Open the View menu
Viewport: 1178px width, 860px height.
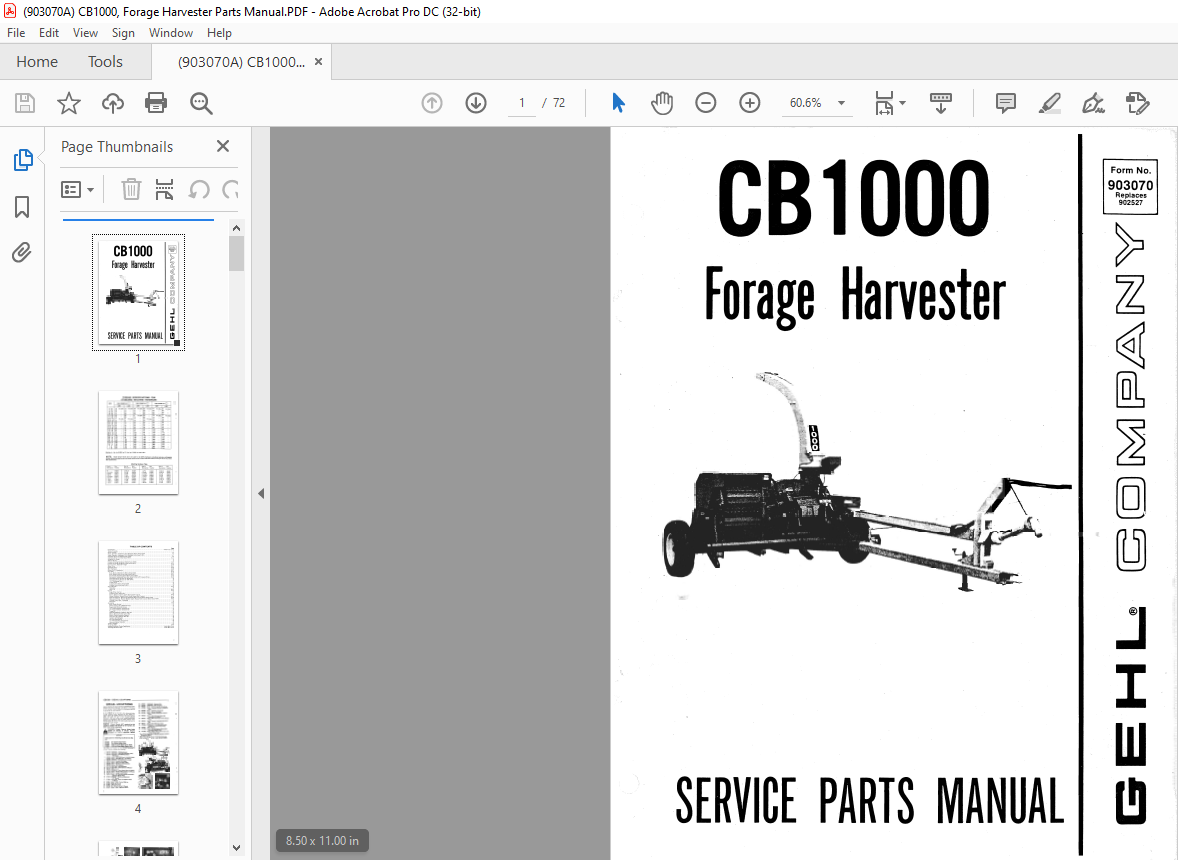click(85, 33)
